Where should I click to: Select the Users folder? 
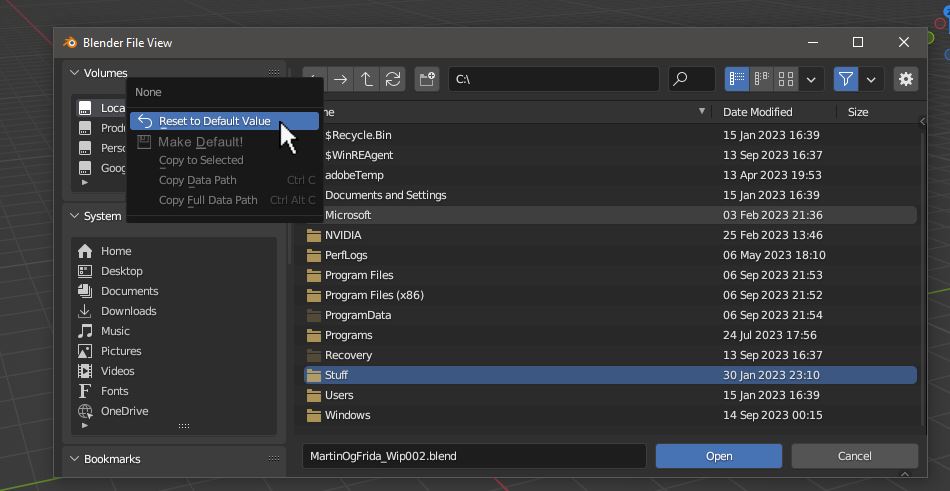pyautogui.click(x=610, y=395)
